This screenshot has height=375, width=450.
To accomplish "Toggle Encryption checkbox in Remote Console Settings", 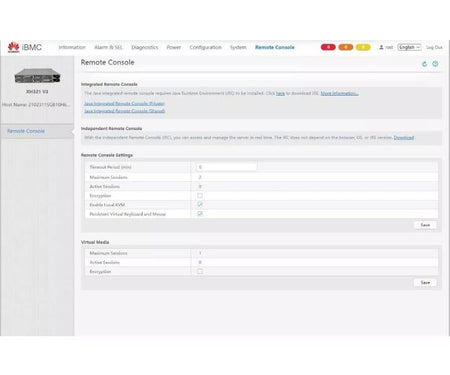I will tap(200, 196).
